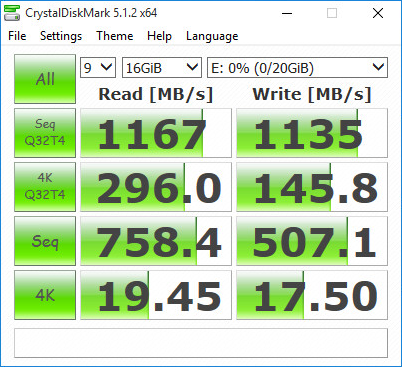Open the Help menu

(159, 36)
